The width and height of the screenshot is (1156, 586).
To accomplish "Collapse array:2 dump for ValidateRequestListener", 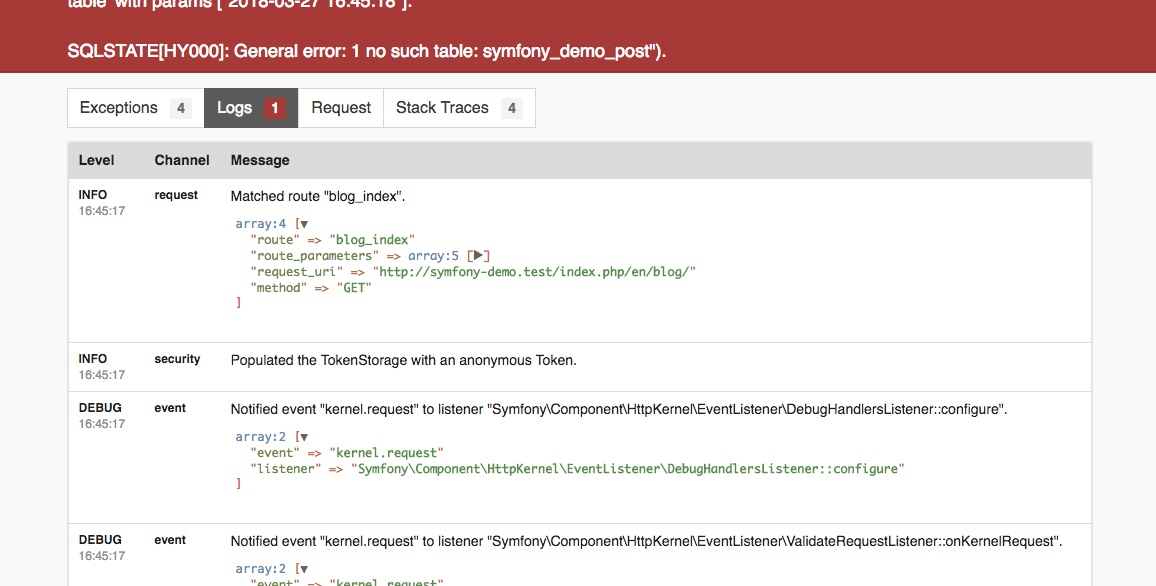I will coord(304,569).
